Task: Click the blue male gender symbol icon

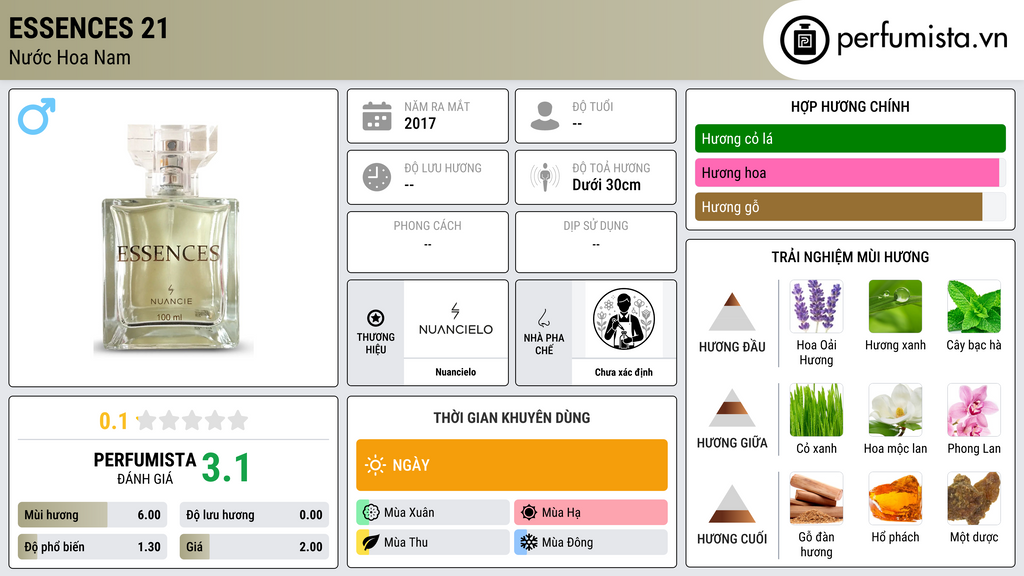Action: [x=37, y=116]
